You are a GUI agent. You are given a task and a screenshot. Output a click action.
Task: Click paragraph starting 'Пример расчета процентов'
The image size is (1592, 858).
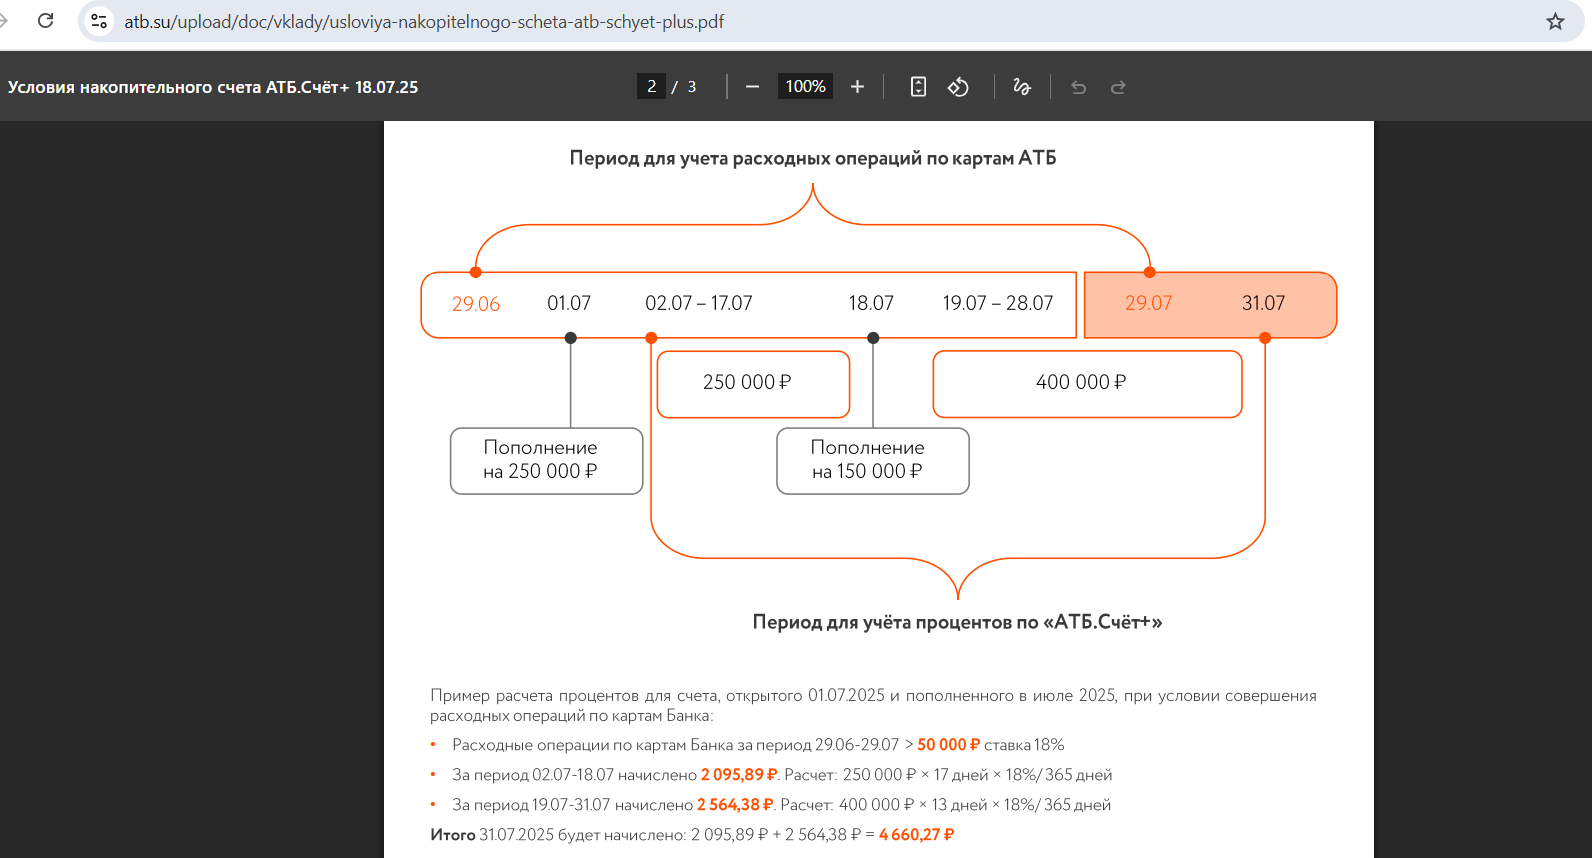873,705
